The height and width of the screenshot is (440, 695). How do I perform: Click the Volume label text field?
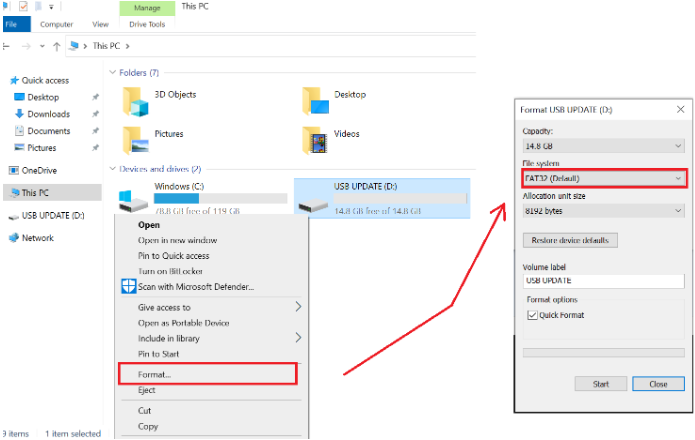pos(603,281)
